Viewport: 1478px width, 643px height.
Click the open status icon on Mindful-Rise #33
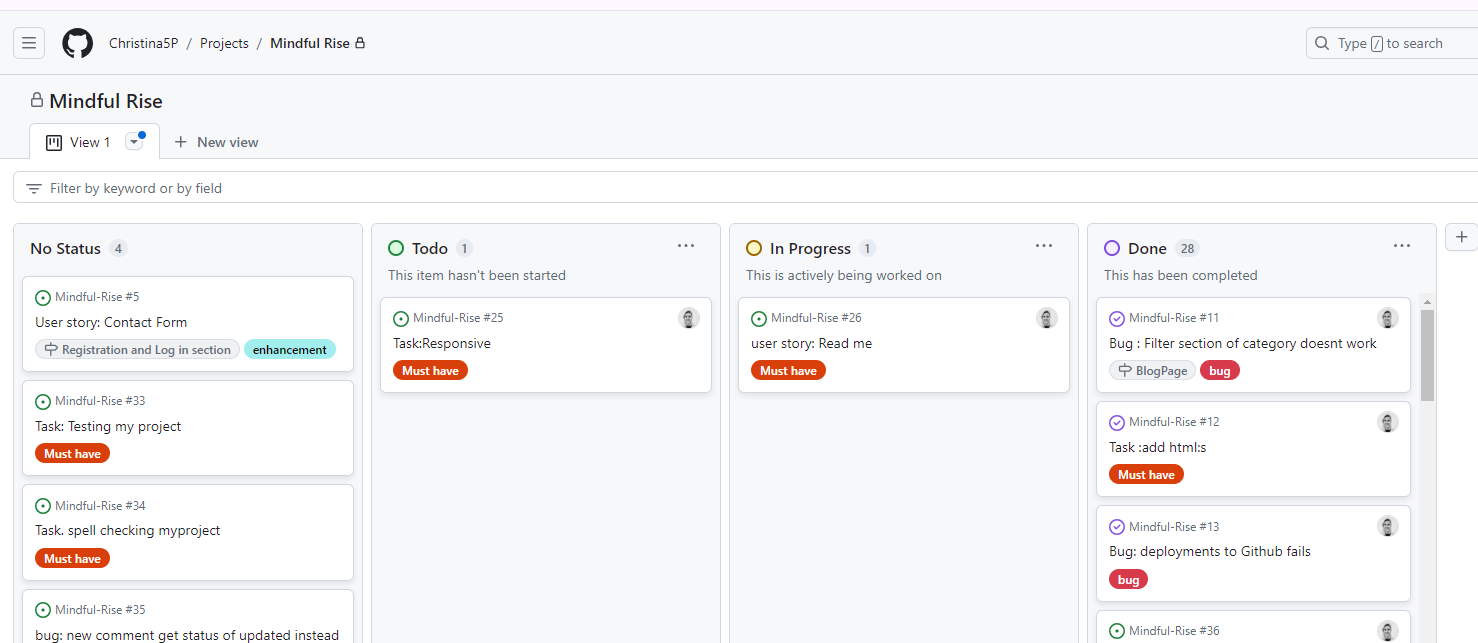tap(43, 402)
